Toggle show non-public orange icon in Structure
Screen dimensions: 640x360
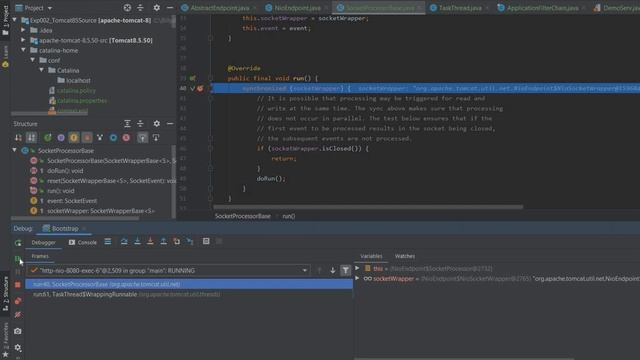point(87,138)
